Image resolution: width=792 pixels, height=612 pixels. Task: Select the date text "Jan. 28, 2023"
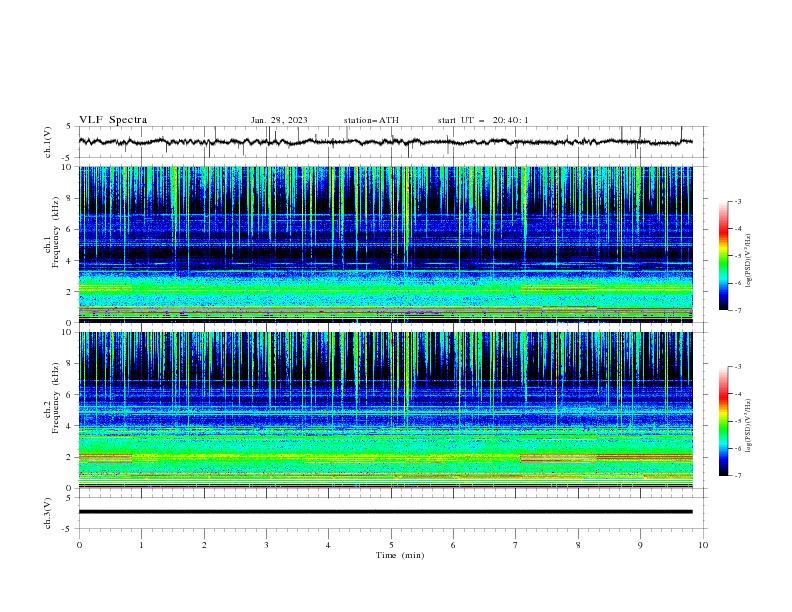(279, 120)
